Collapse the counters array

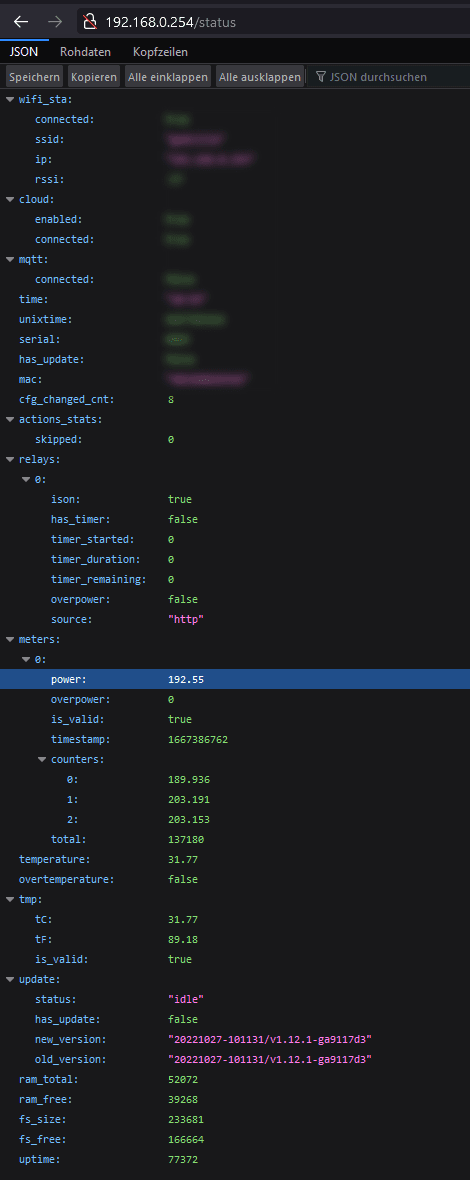pyautogui.click(x=42, y=759)
